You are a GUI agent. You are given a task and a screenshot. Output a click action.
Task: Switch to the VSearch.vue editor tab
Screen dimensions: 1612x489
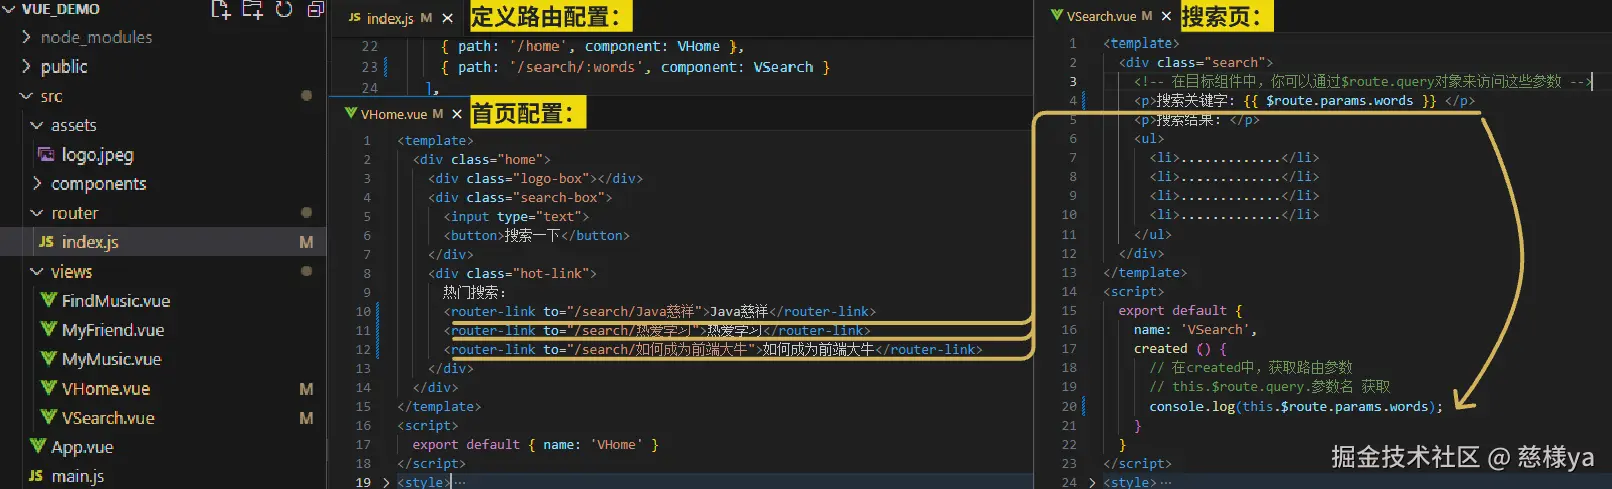[x=1101, y=16]
